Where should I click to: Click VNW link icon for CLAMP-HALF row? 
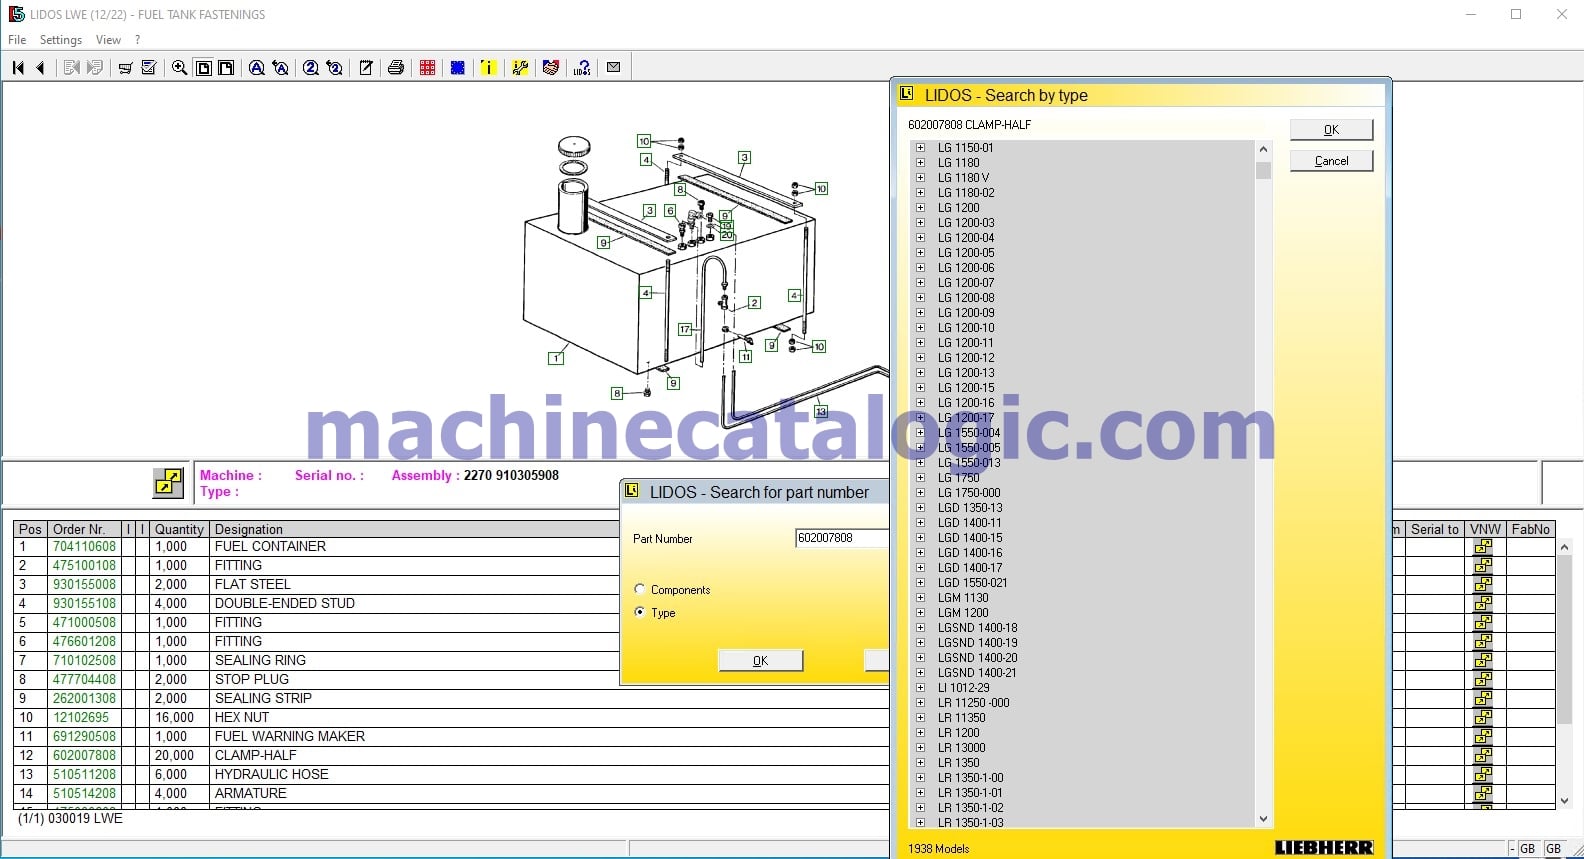(1483, 756)
